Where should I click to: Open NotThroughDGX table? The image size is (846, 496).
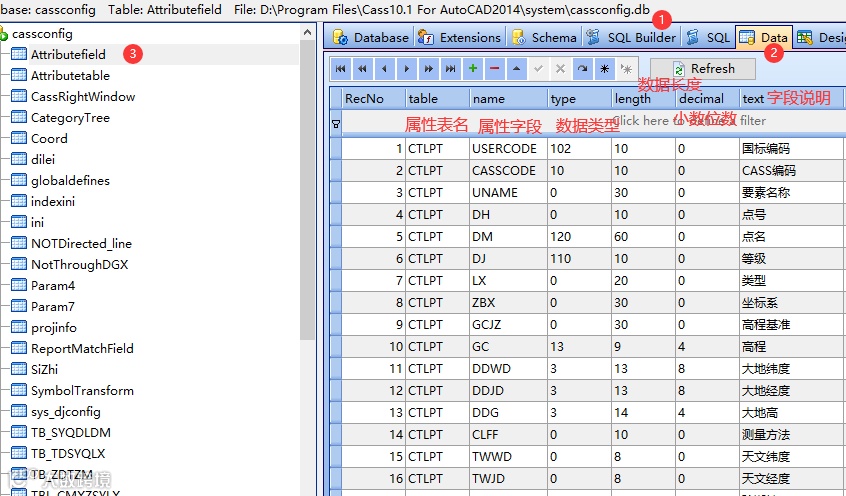pos(79,264)
